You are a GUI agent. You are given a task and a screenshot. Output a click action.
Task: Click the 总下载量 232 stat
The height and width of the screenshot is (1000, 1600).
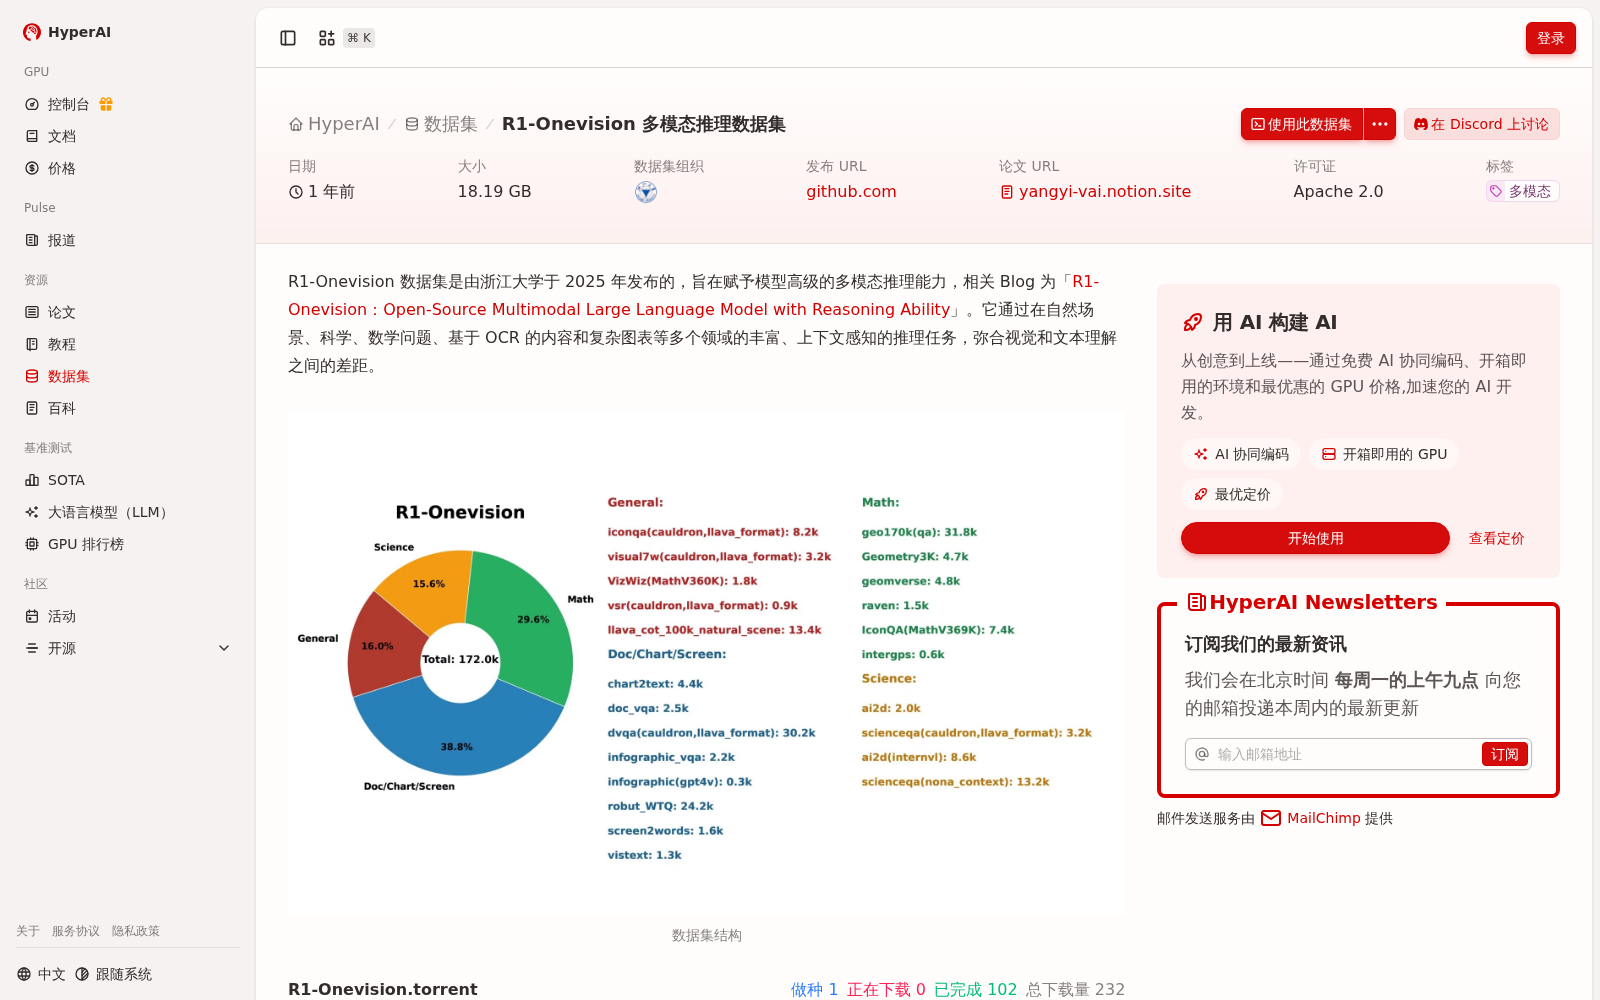click(x=1075, y=989)
